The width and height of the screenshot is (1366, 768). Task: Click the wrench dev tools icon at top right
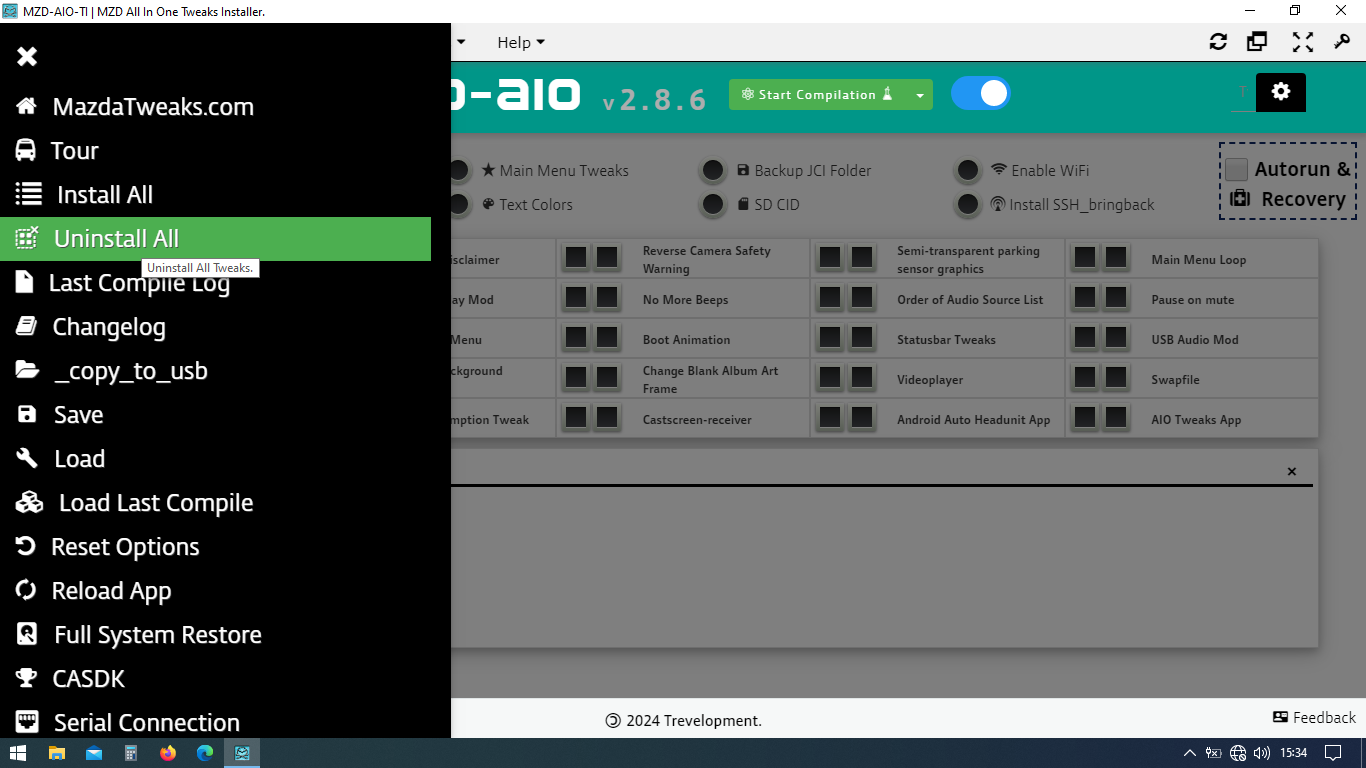click(1342, 42)
